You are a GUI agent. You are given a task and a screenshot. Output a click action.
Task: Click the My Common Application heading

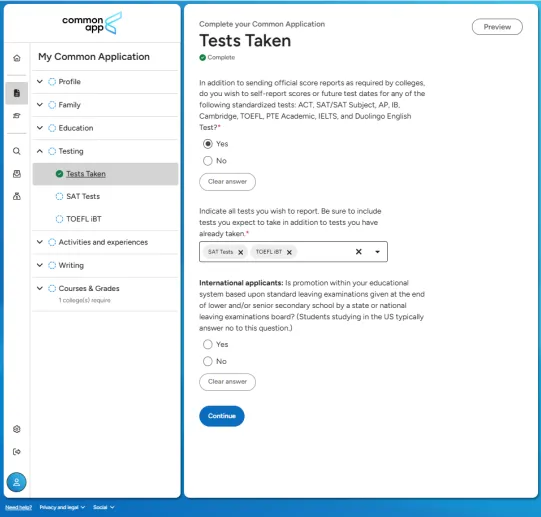click(94, 57)
